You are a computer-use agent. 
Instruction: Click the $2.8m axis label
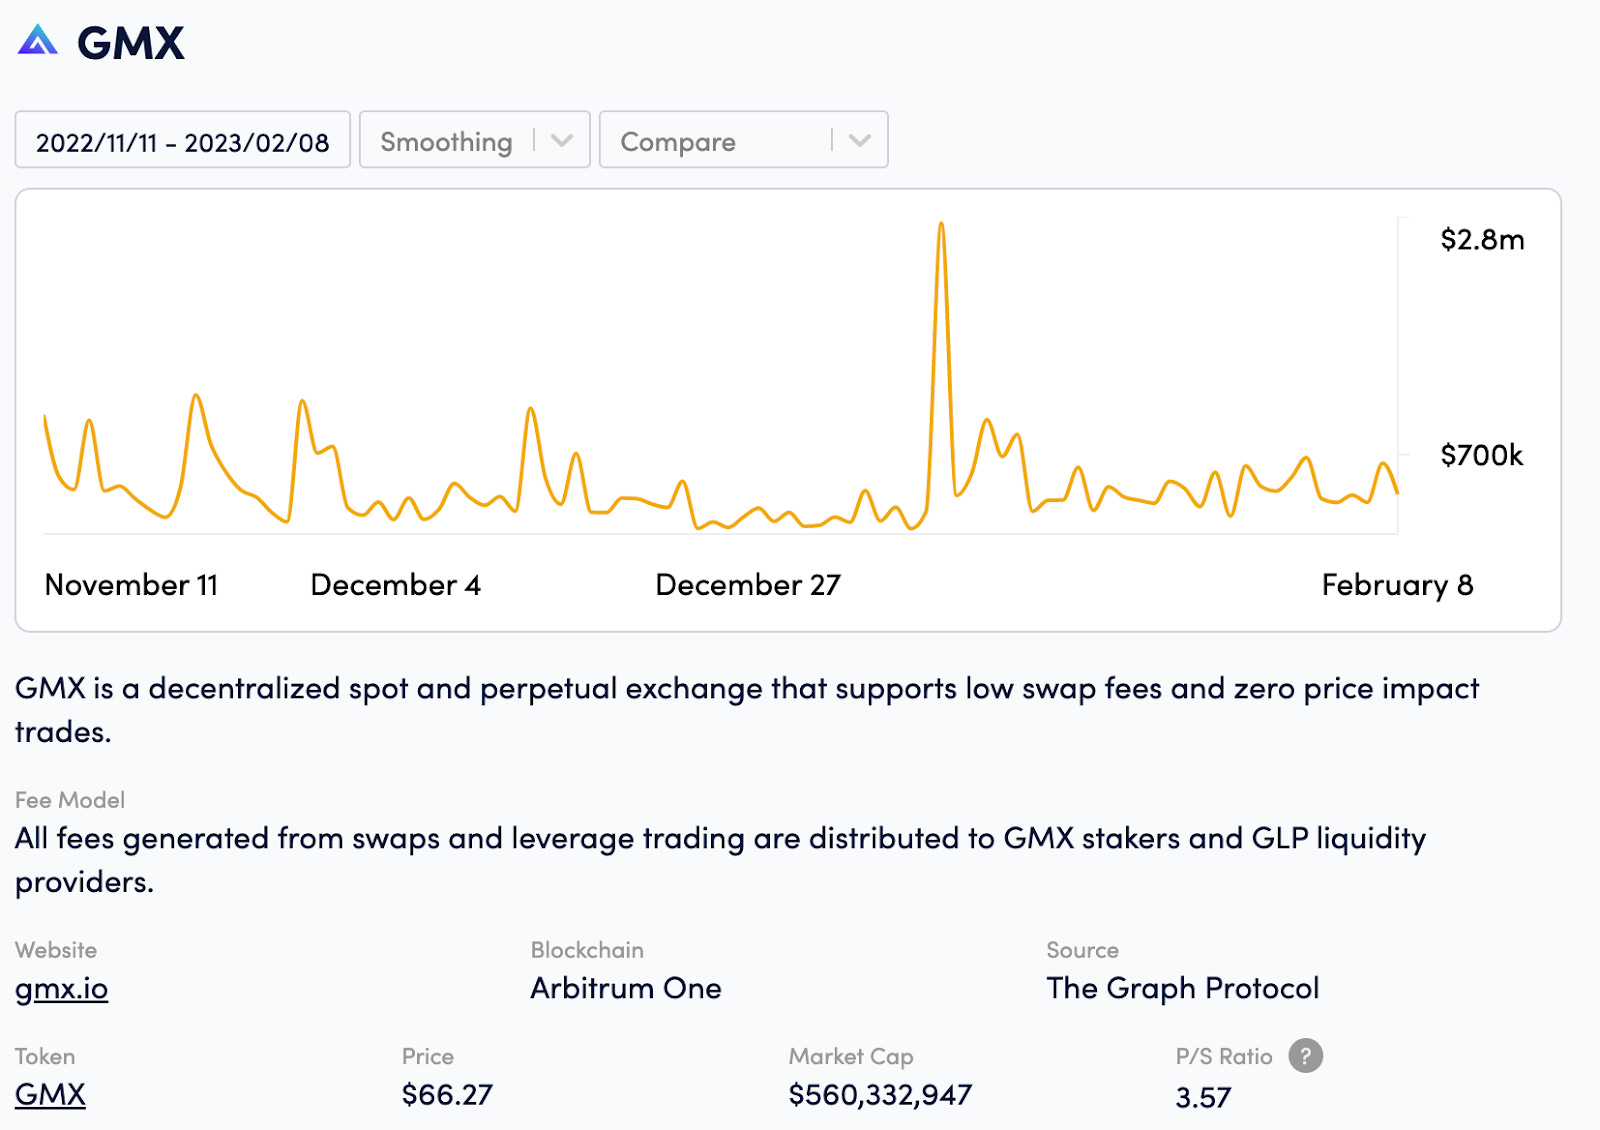(x=1482, y=240)
